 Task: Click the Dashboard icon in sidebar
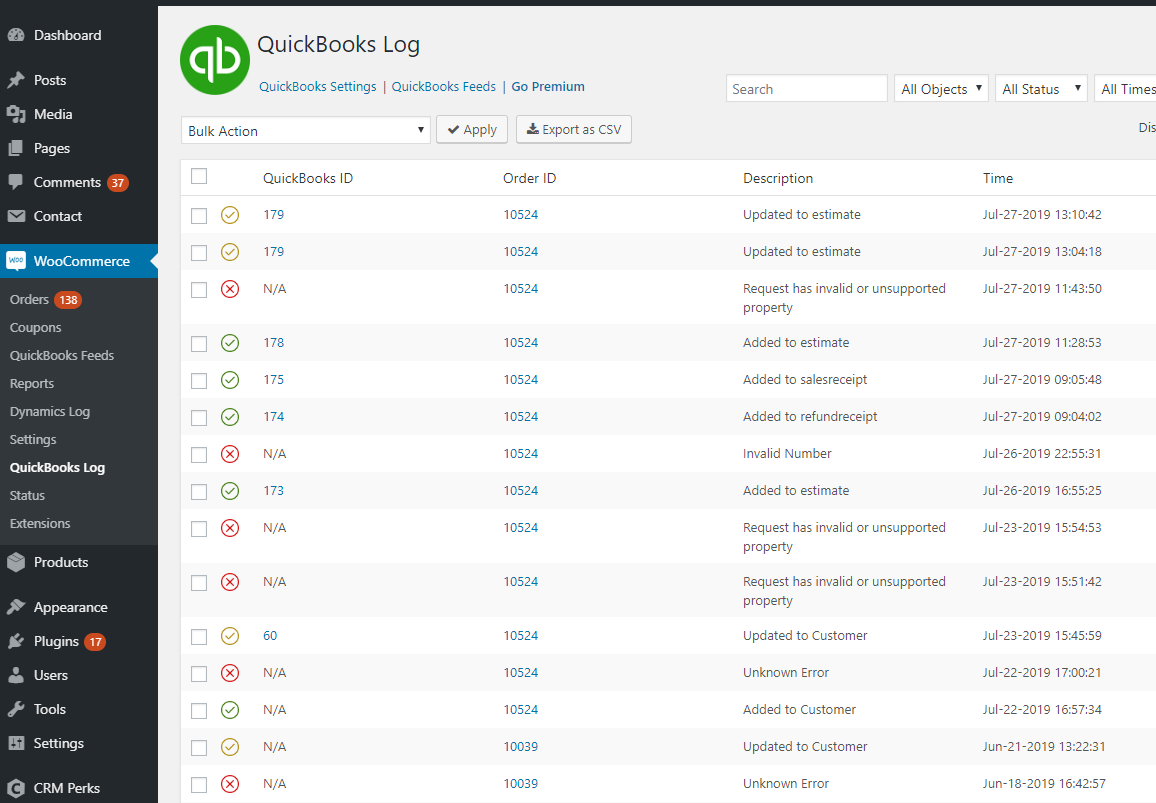click(x=16, y=35)
